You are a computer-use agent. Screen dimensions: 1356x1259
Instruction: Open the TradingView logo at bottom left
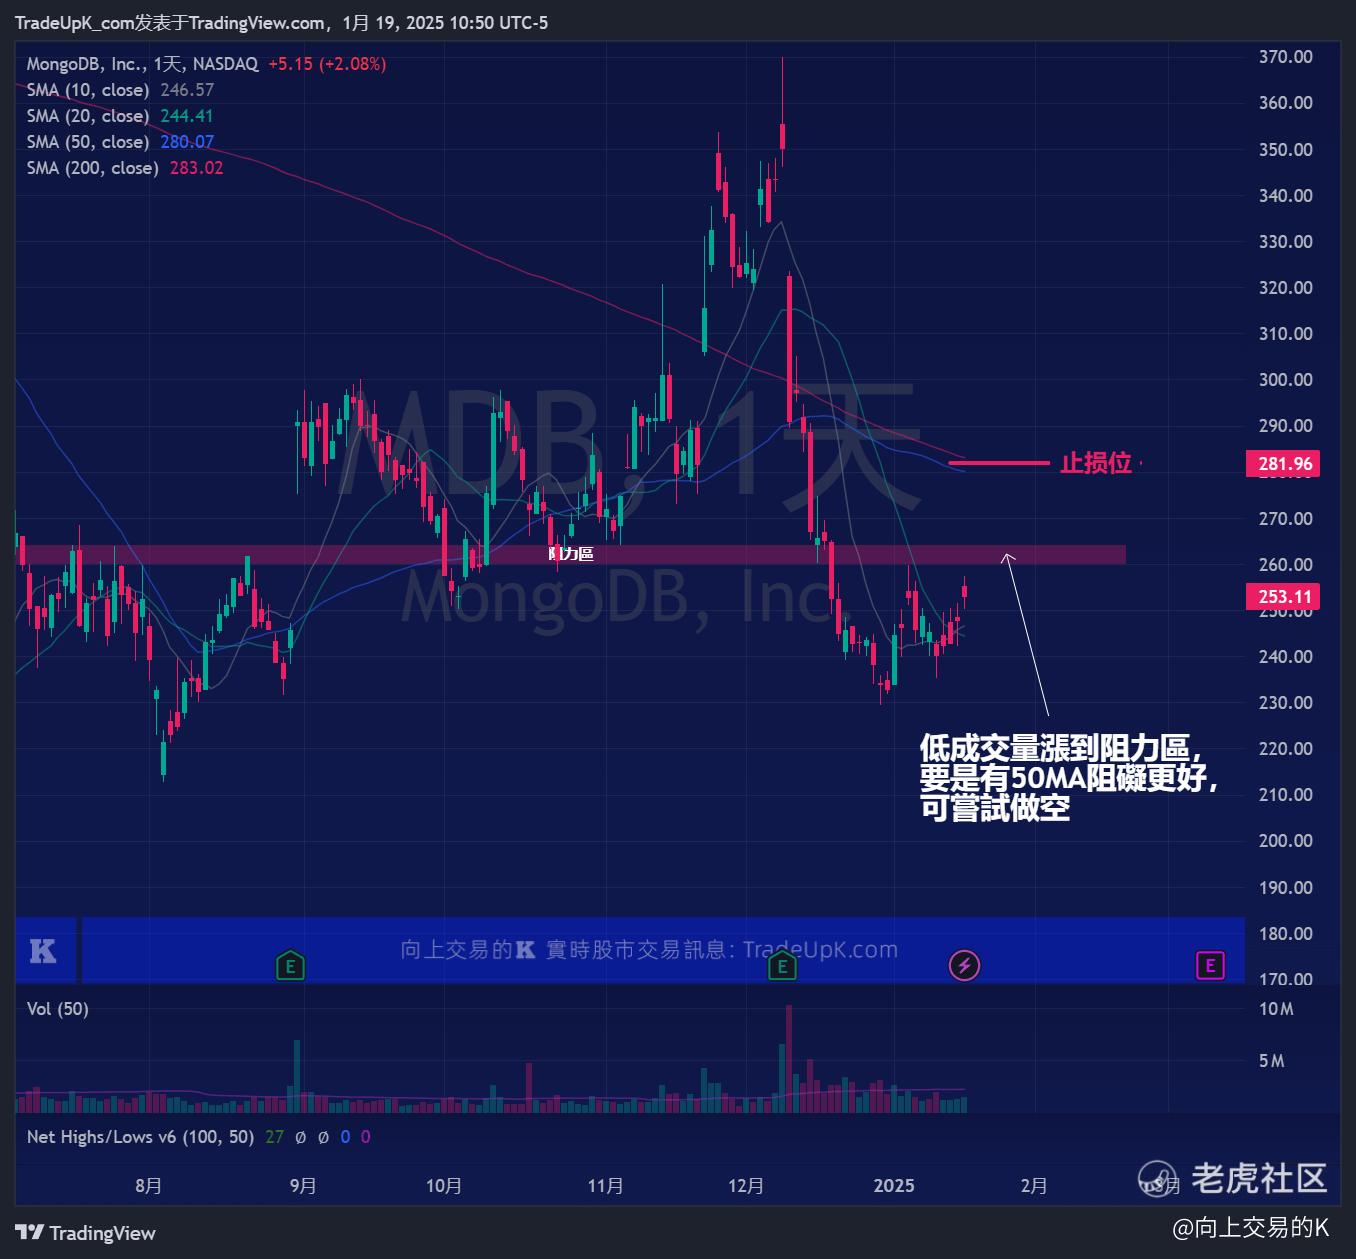click(86, 1233)
